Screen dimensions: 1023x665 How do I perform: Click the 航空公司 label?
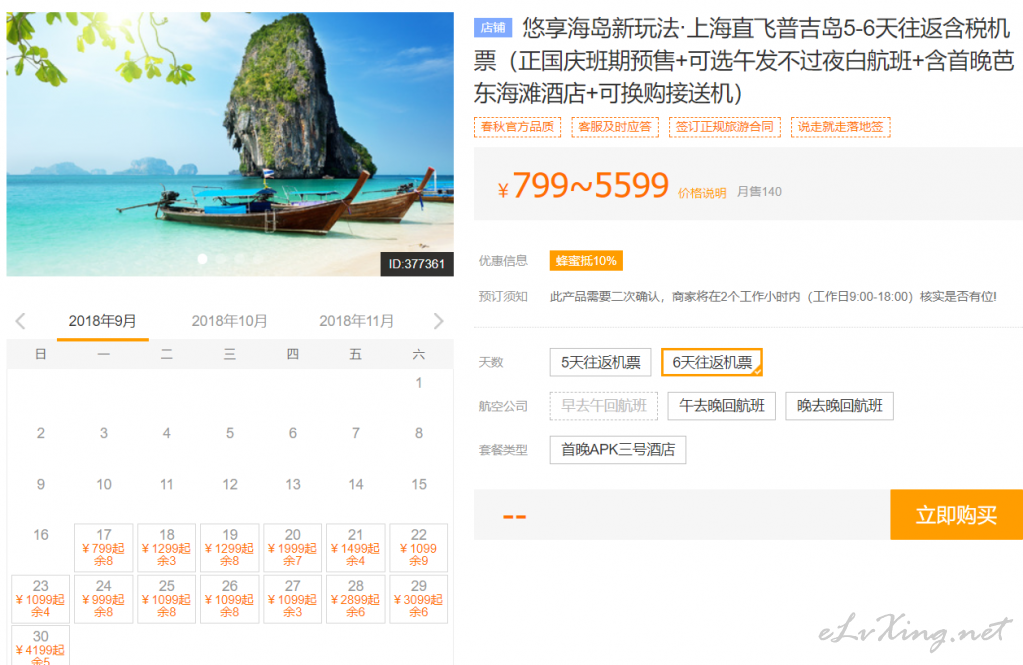503,406
